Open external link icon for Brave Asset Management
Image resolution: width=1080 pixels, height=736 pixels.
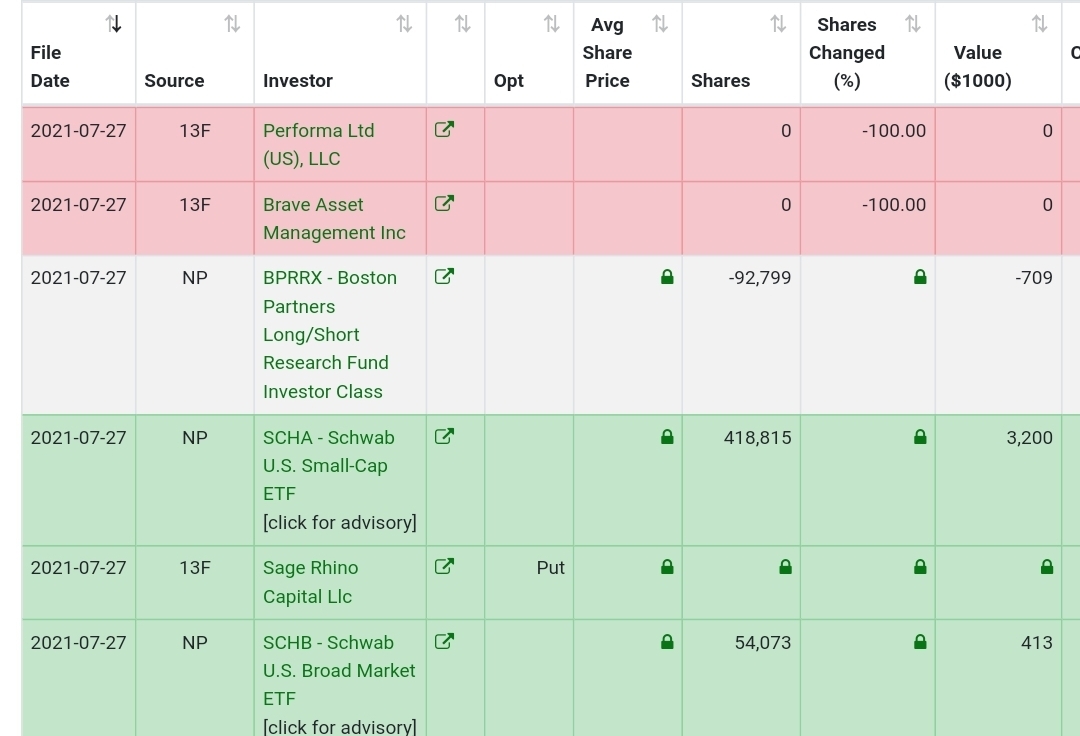coord(444,204)
